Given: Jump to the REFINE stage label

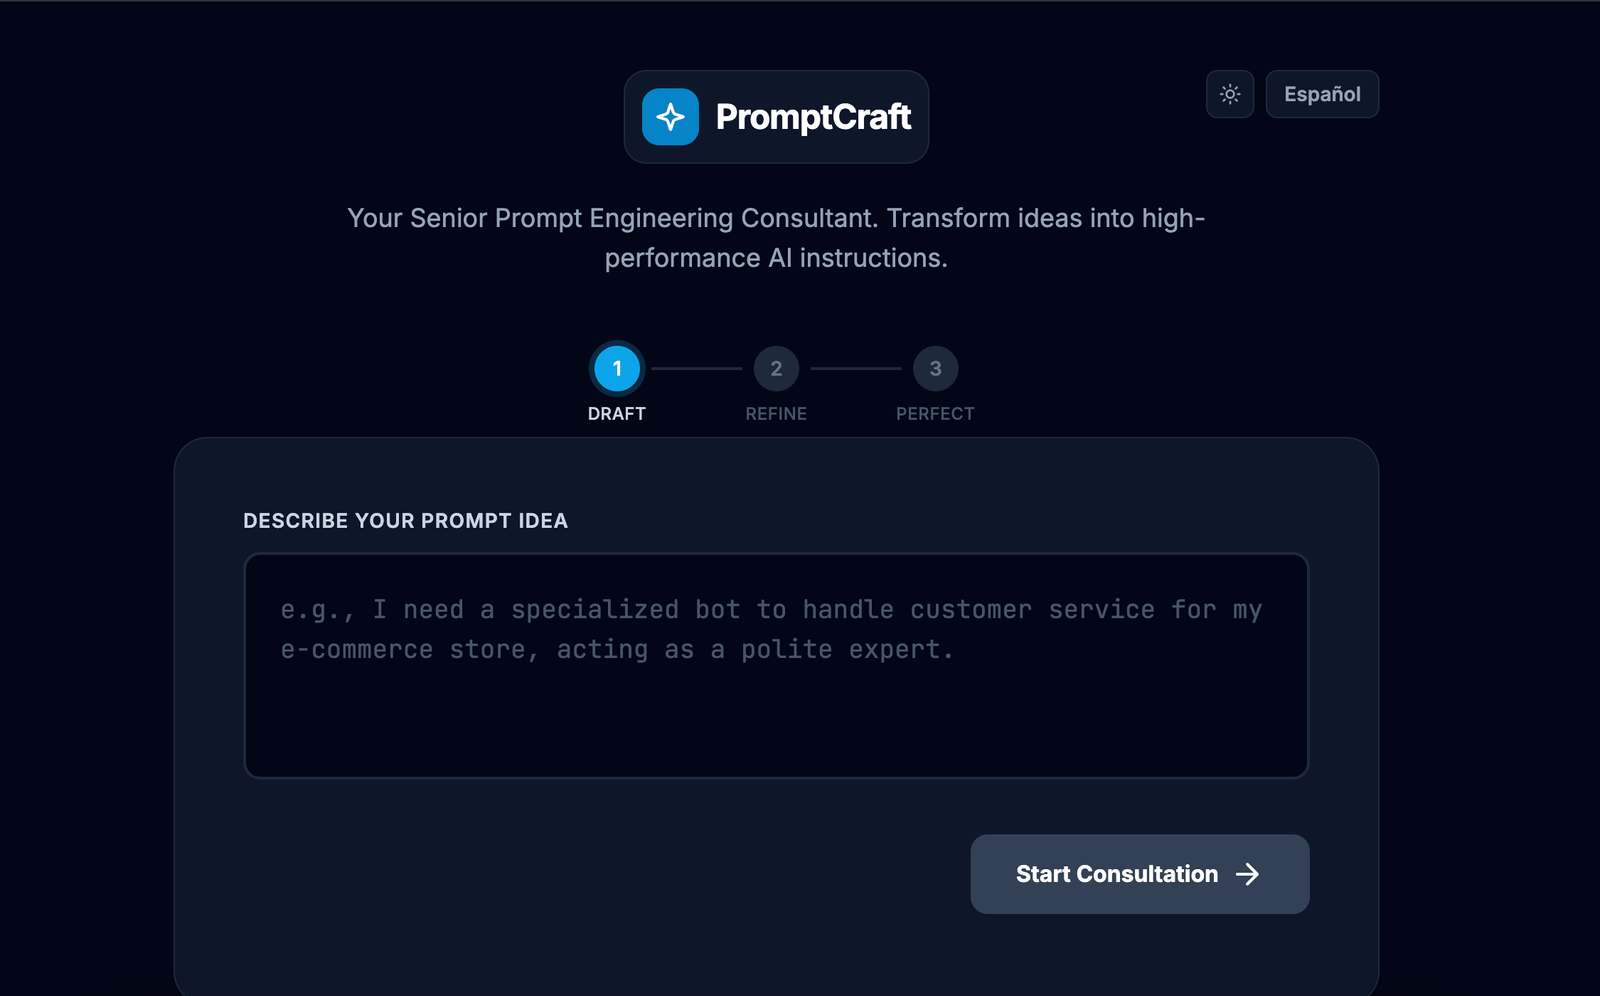Looking at the screenshot, I should [x=776, y=413].
